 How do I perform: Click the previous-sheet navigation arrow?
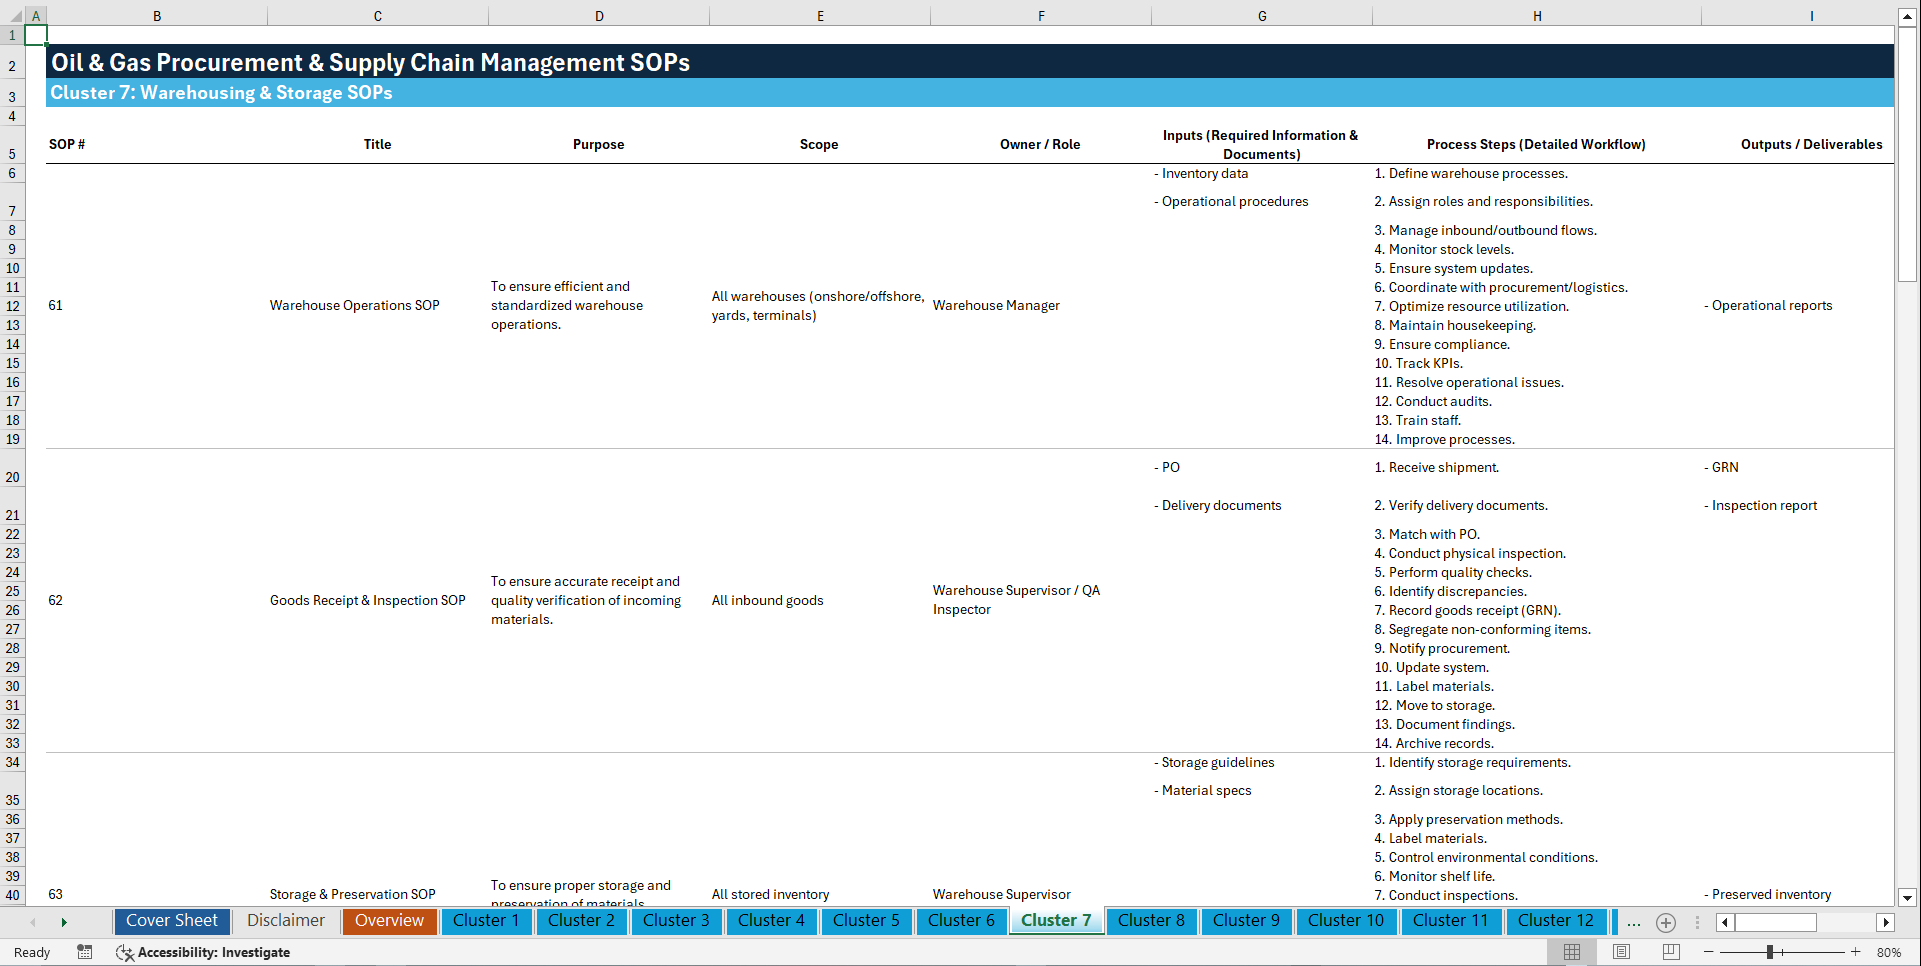click(x=33, y=922)
